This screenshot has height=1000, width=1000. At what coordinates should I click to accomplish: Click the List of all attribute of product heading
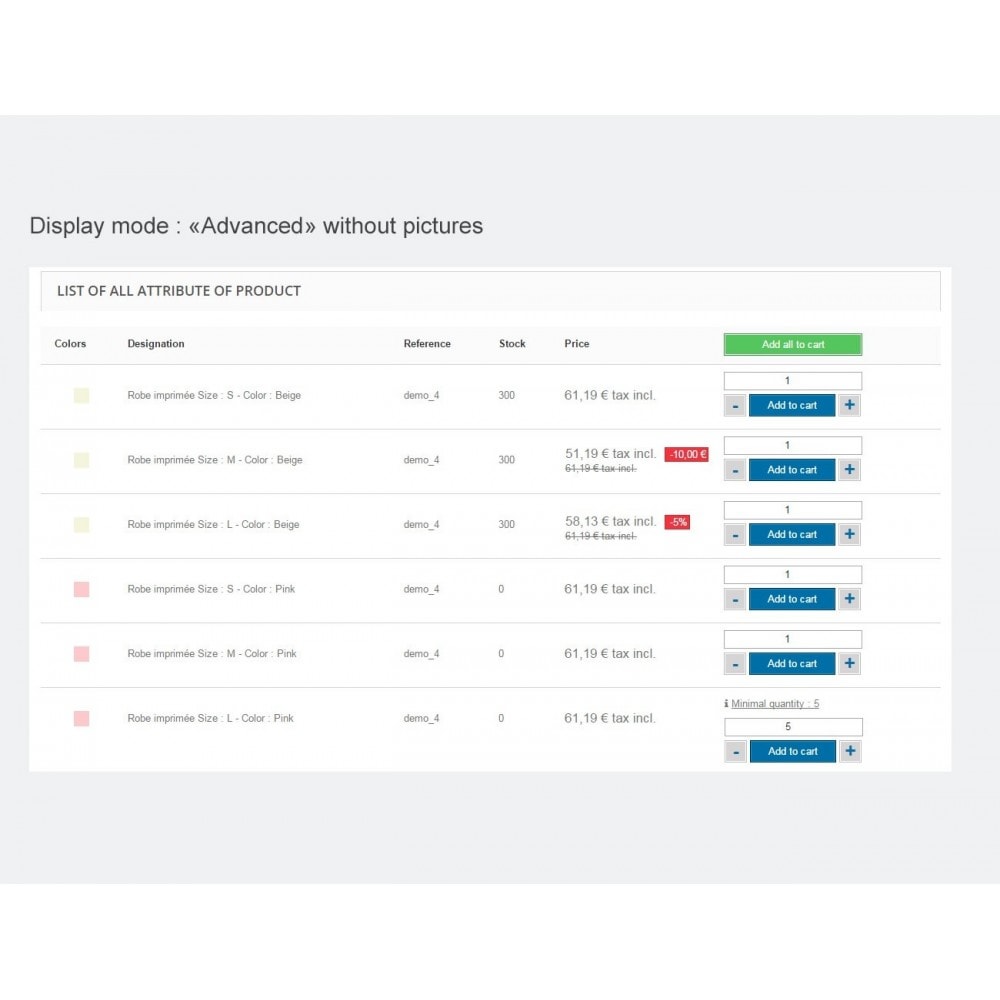click(x=179, y=291)
